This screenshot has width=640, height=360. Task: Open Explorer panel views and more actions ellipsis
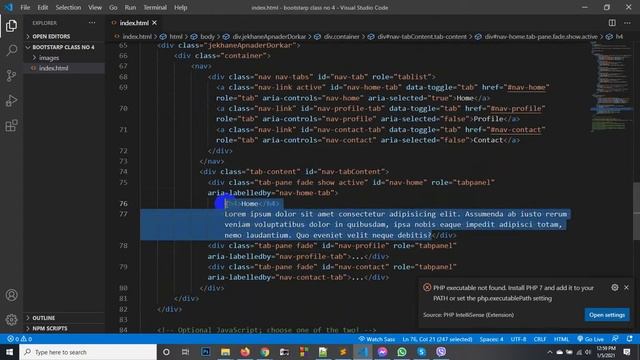coord(92,23)
